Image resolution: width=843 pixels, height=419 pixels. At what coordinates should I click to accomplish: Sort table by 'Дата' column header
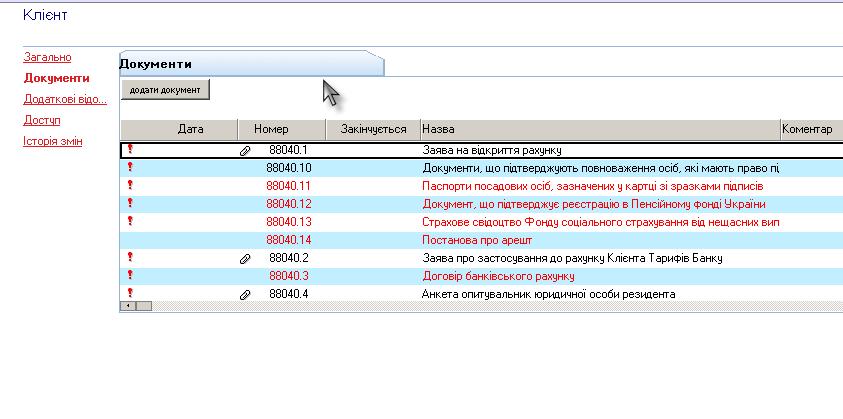point(190,129)
